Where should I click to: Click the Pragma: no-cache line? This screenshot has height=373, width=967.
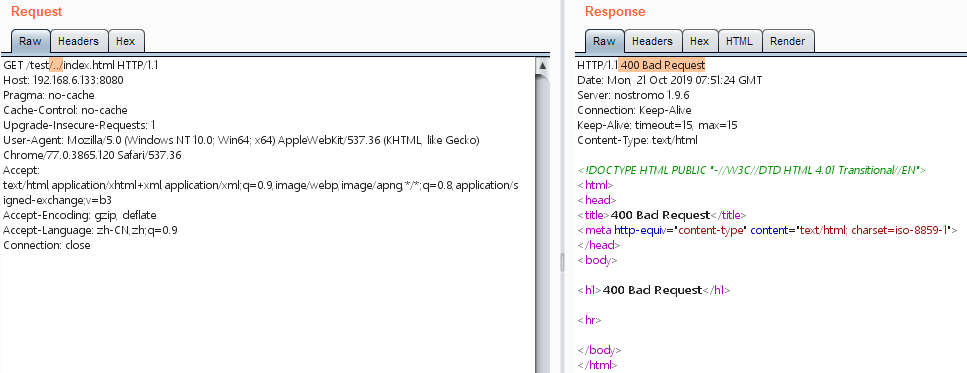49,95
